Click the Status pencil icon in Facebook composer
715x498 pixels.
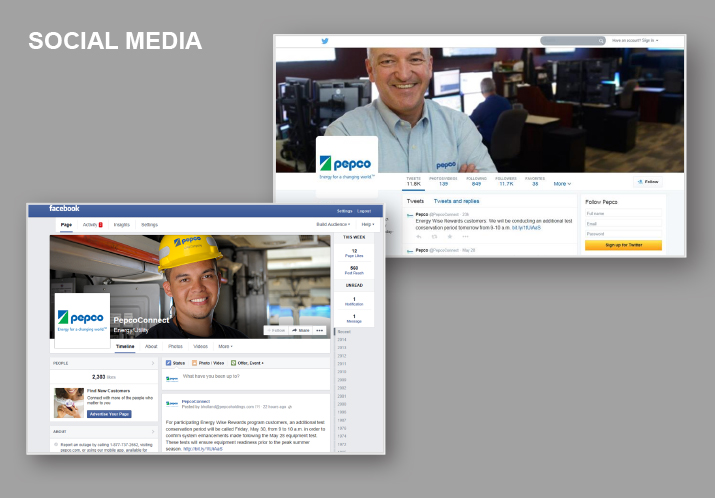tap(168, 363)
